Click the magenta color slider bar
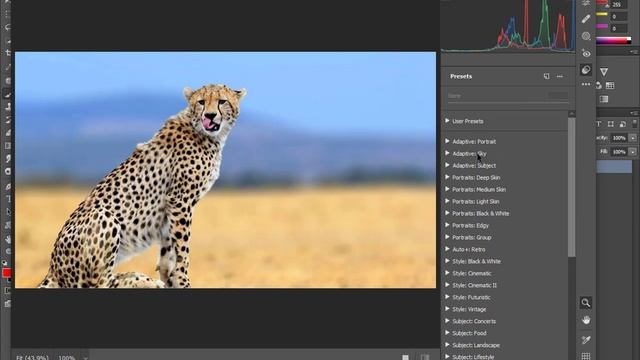Viewport: 640px width, 360px height. pos(602,26)
